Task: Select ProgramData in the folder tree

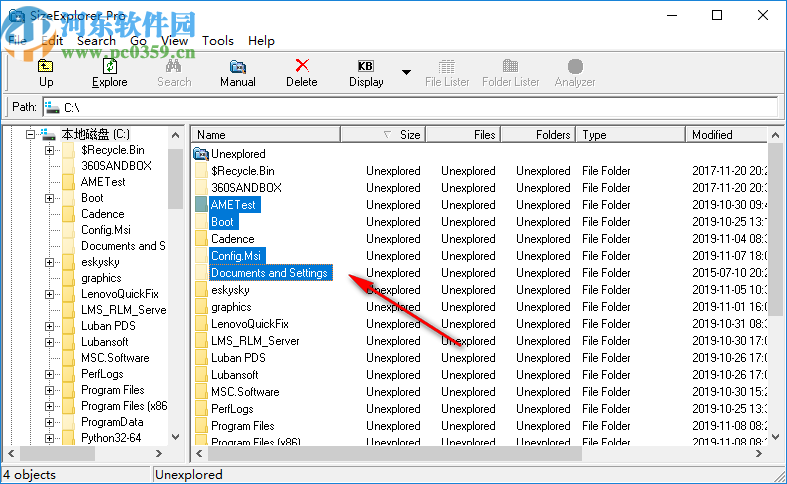Action: pyautogui.click(x=112, y=422)
